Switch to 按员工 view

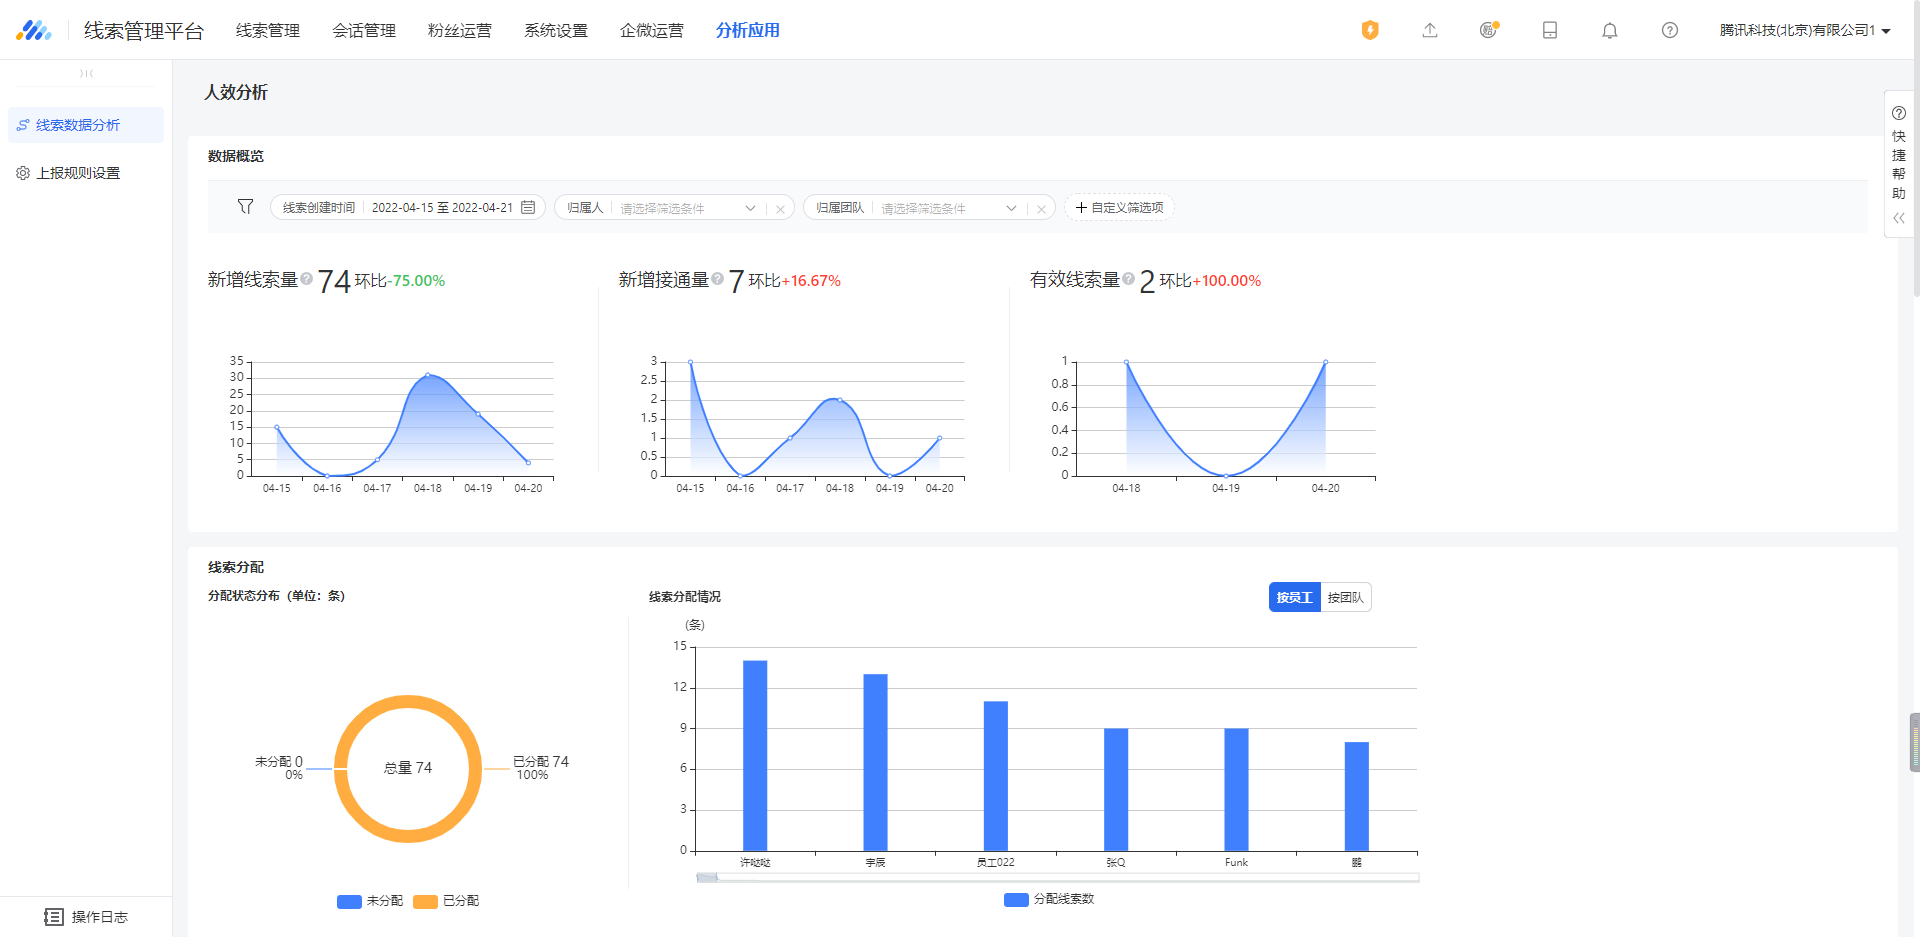tap(1294, 597)
